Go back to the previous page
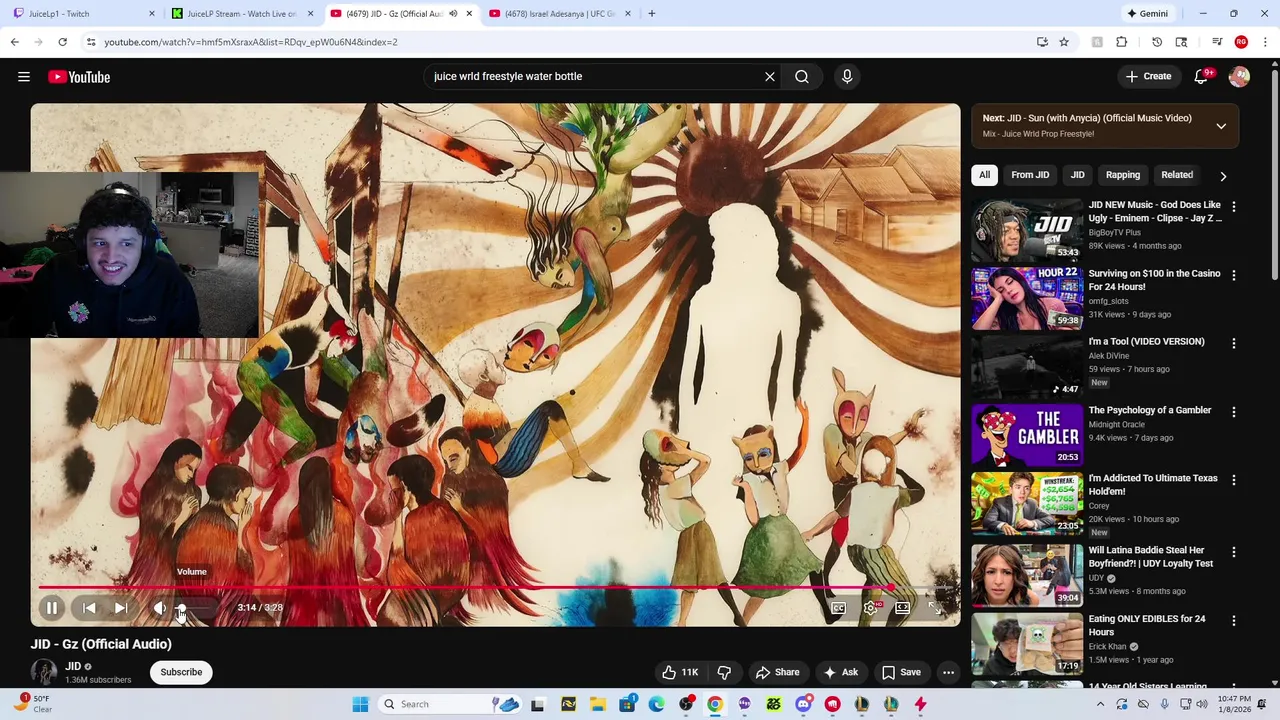 (x=15, y=42)
